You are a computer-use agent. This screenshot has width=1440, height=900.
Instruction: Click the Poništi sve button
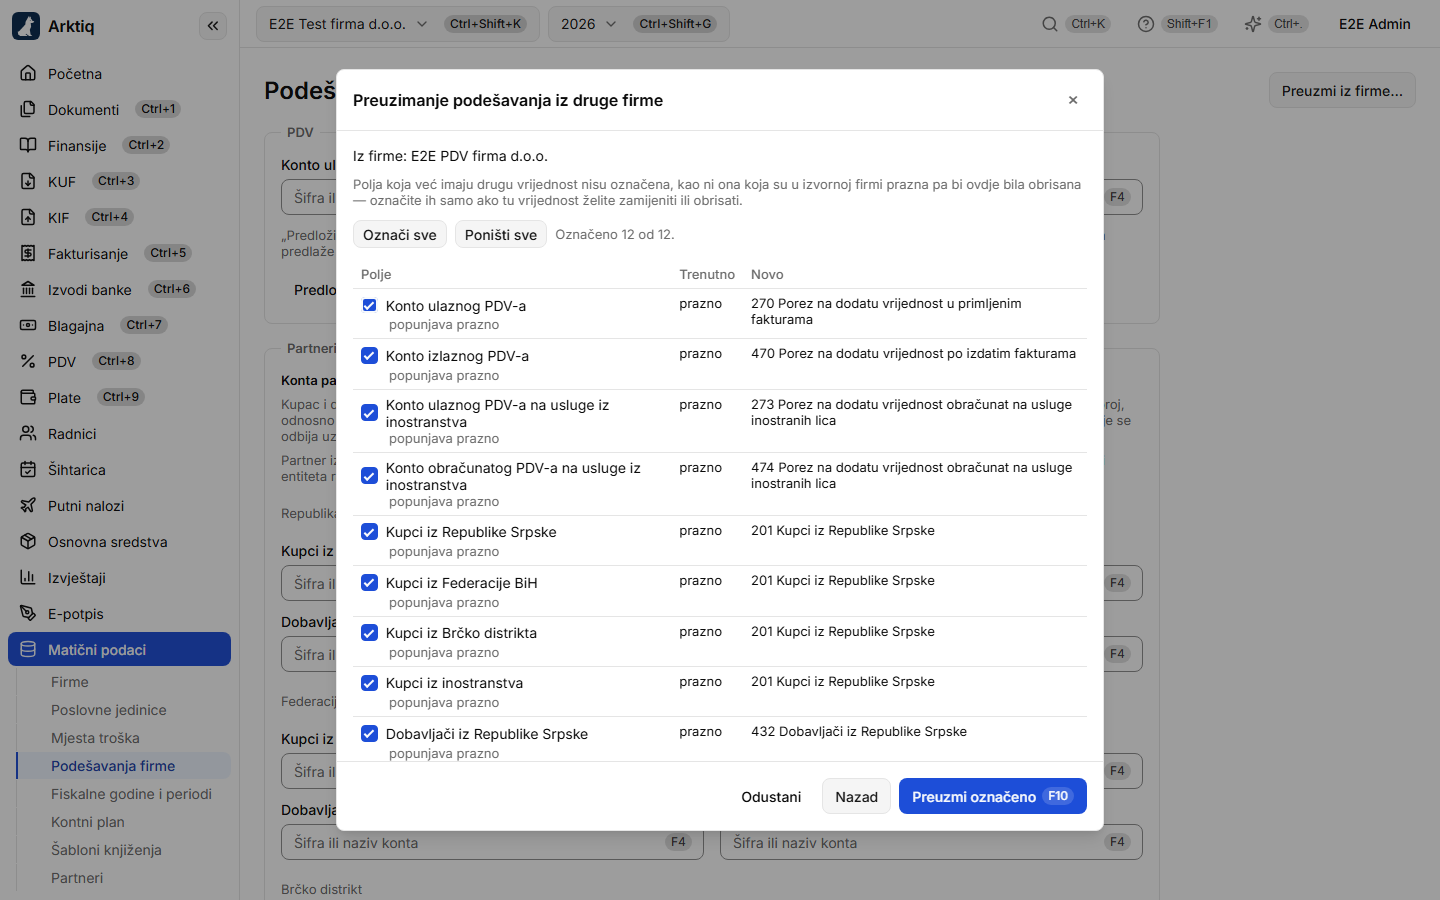501,235
